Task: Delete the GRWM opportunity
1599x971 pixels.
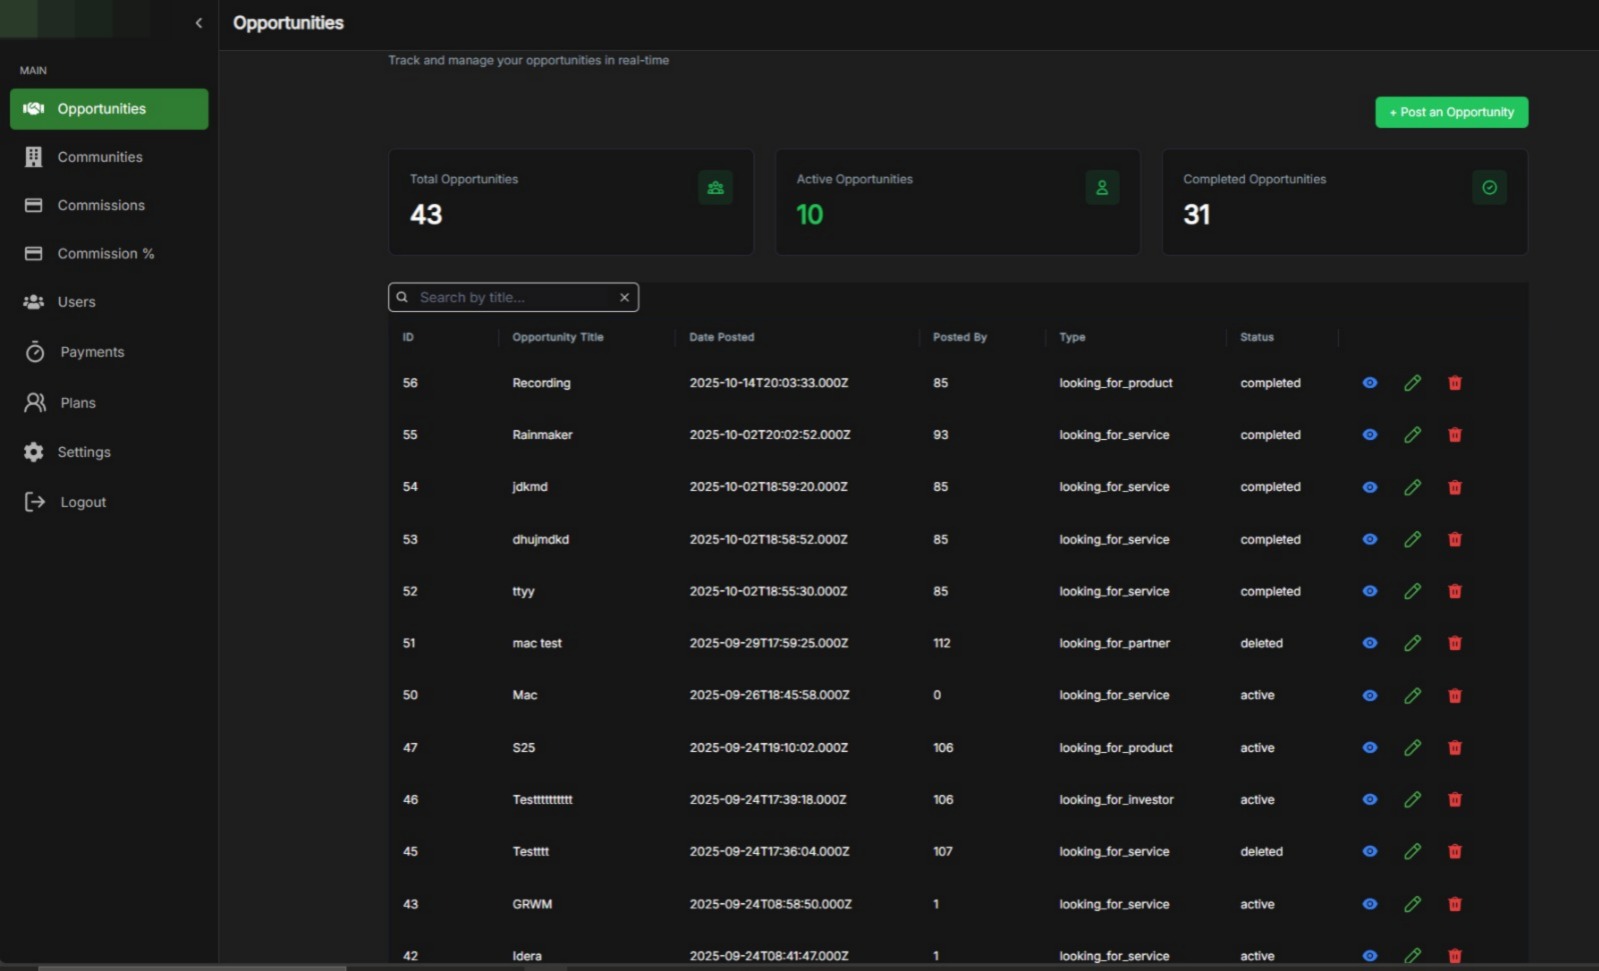Action: pyautogui.click(x=1455, y=904)
